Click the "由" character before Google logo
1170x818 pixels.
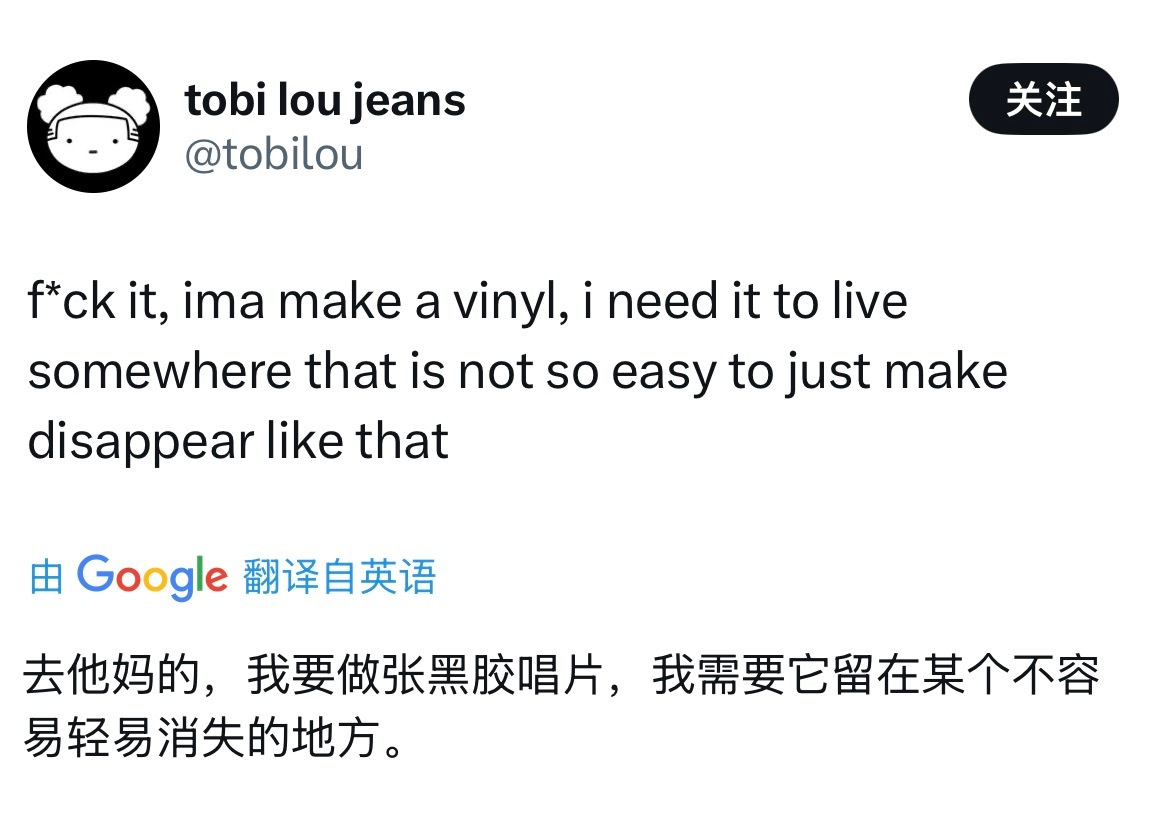(x=46, y=577)
